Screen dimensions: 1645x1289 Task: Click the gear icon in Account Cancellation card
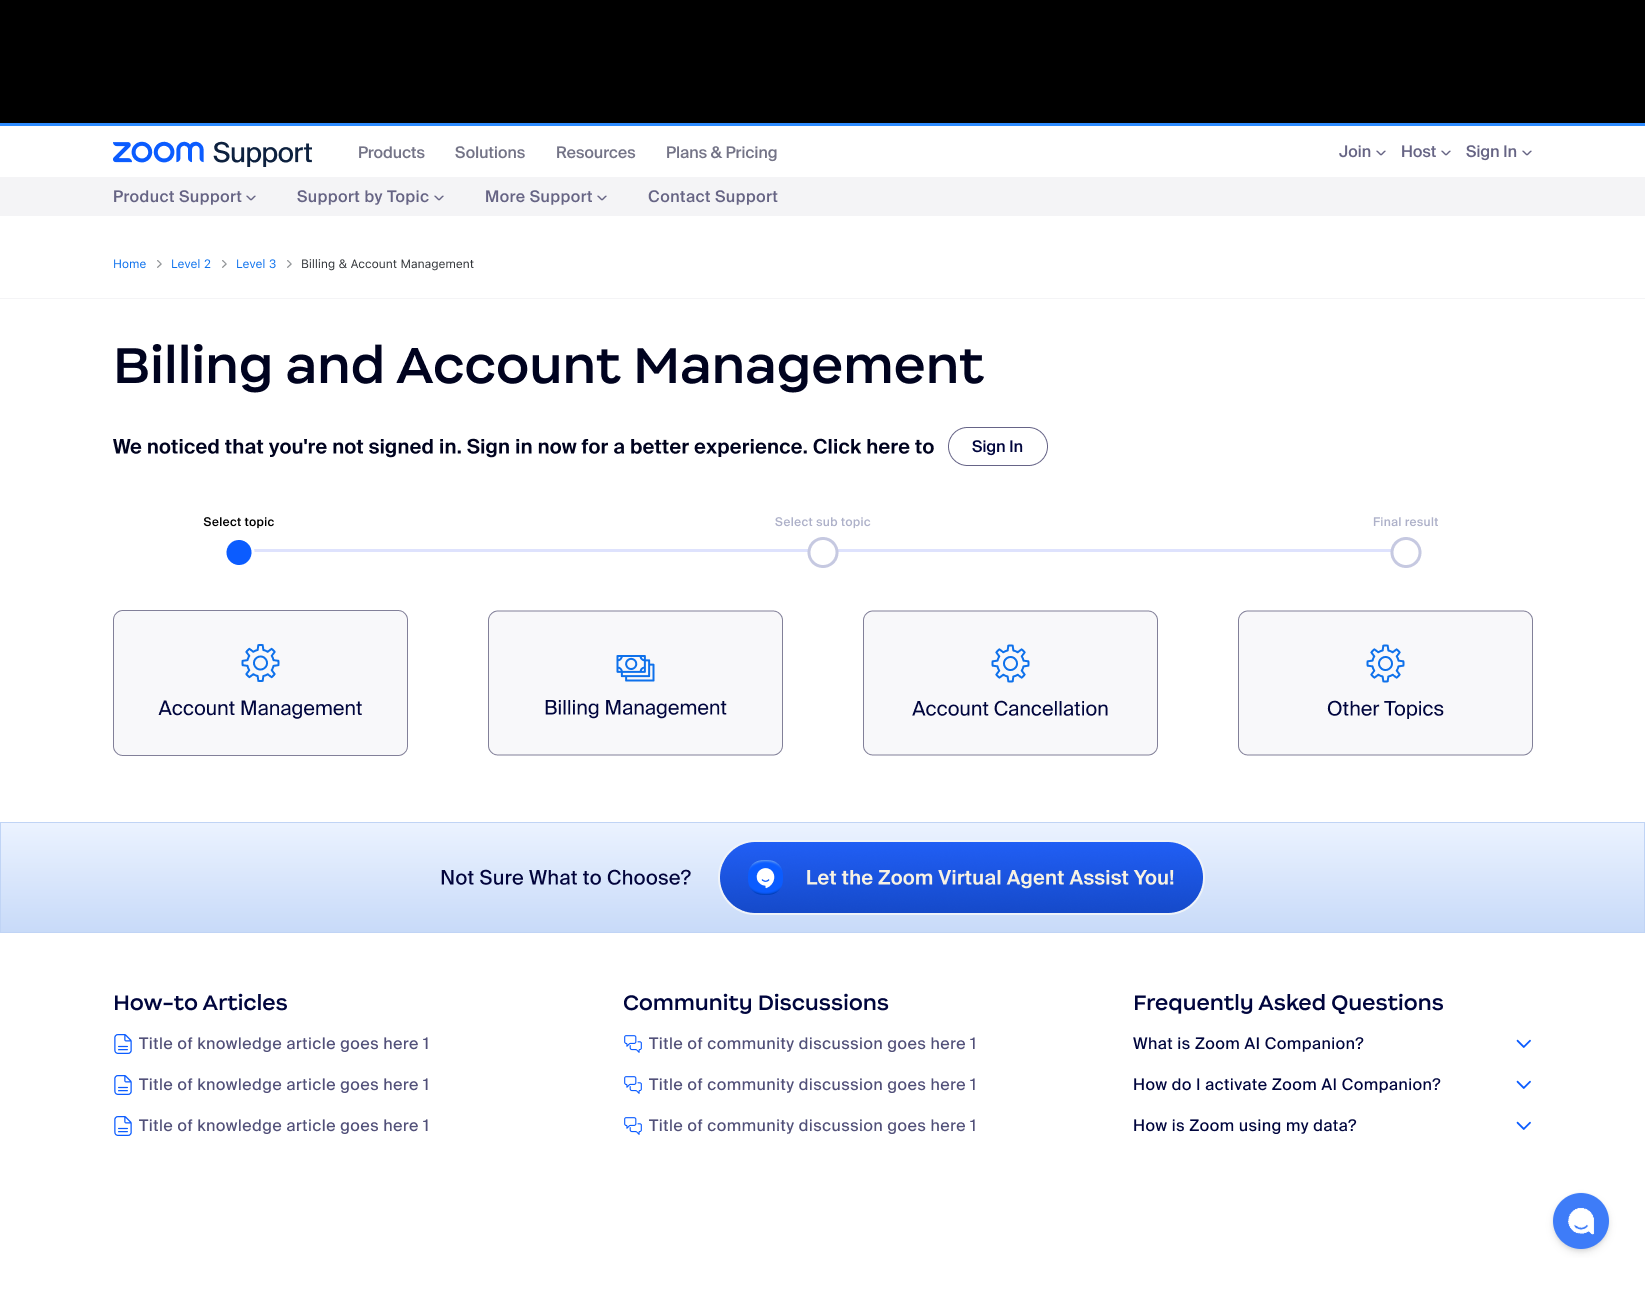click(1010, 663)
